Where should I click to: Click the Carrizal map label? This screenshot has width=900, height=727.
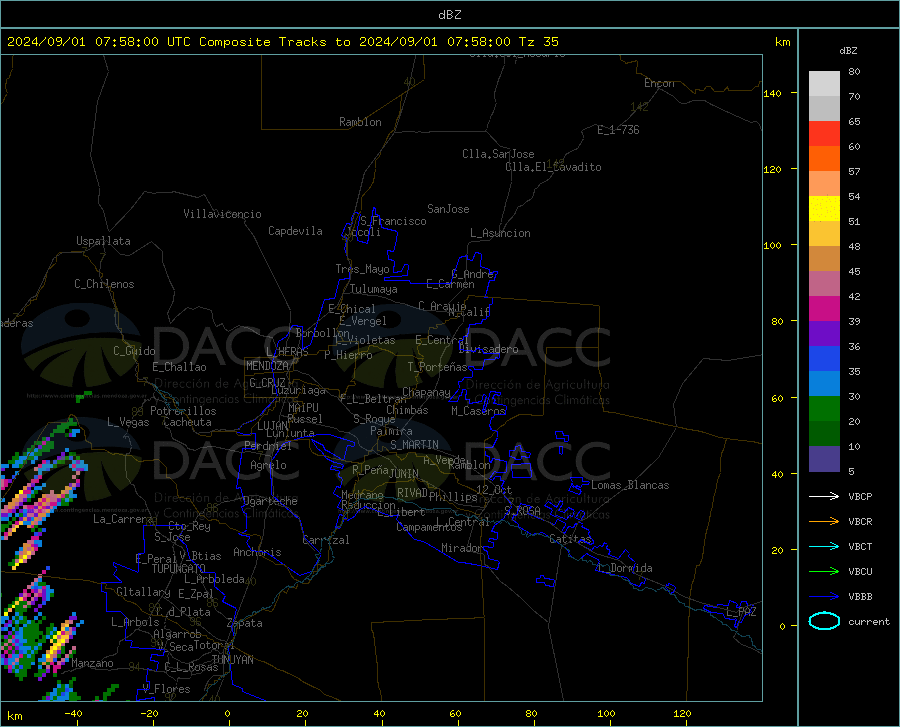(326, 540)
